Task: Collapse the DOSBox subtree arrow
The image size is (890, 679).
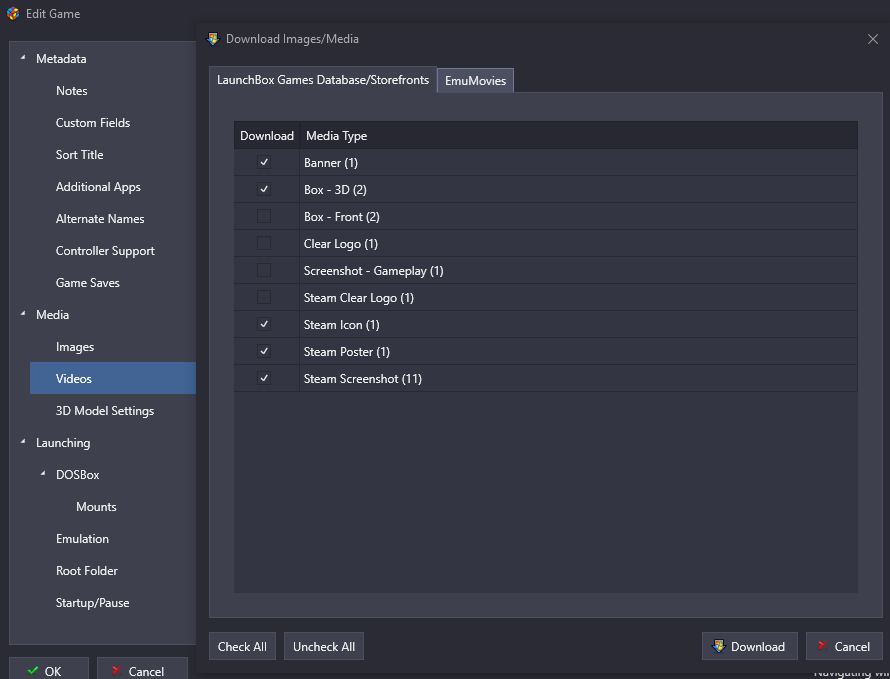Action: [x=43, y=475]
